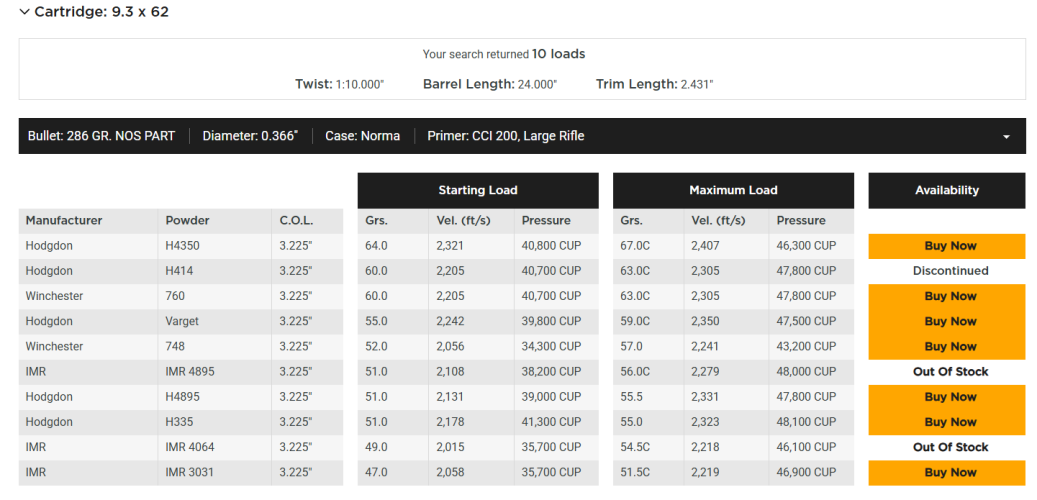Image resolution: width=1037 pixels, height=500 pixels.
Task: Click the 64.0 starting grains value
Action: point(376,246)
